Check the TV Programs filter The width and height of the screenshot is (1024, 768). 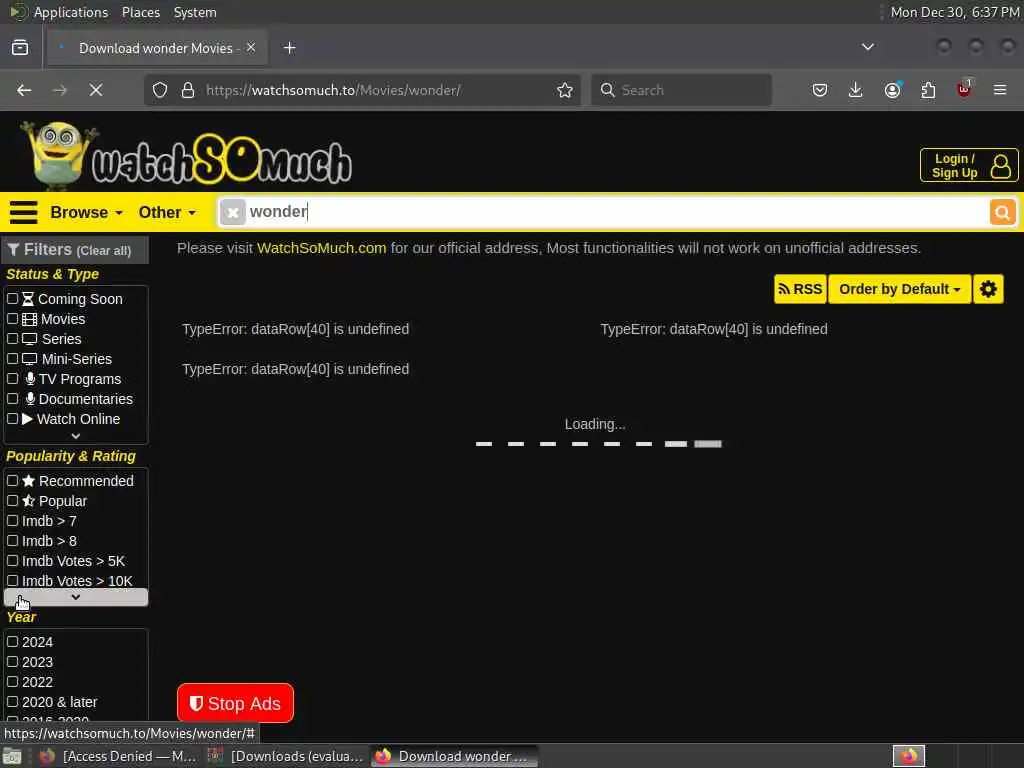pyautogui.click(x=12, y=379)
